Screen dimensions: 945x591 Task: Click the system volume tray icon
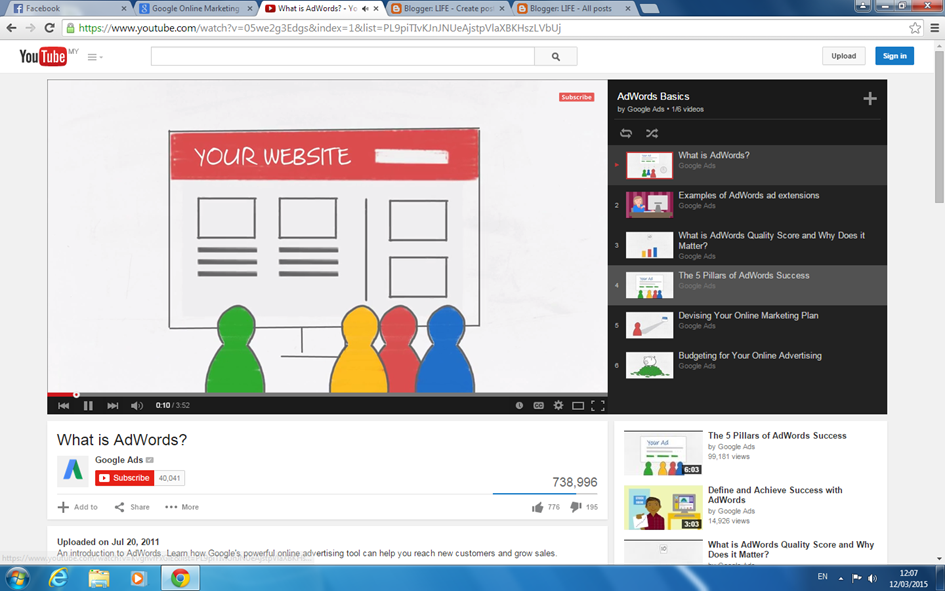pos(872,578)
